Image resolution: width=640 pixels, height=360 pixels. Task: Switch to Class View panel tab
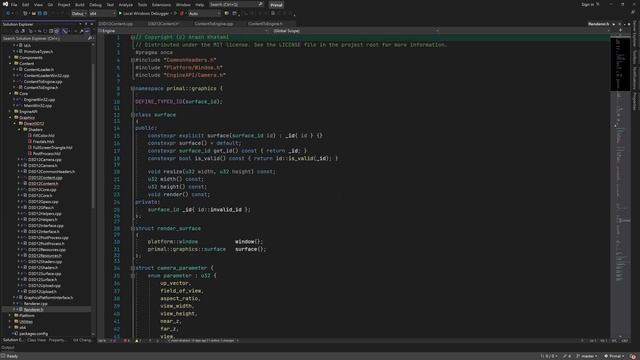click(37, 340)
